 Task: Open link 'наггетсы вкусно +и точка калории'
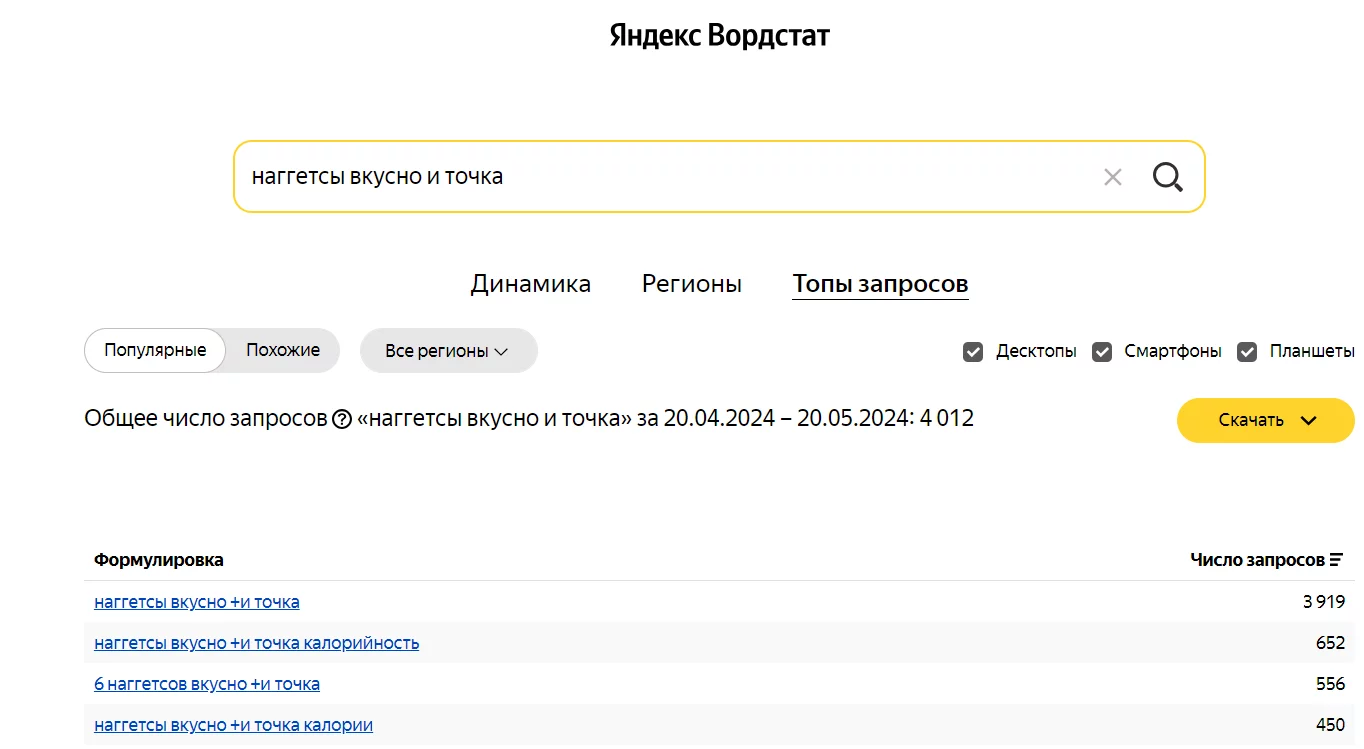(x=234, y=725)
